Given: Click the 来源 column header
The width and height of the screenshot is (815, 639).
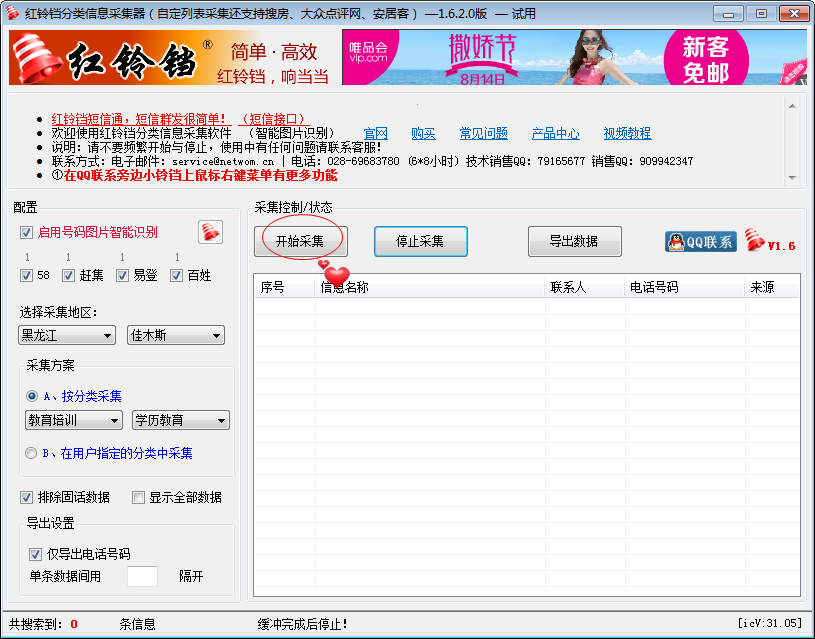Looking at the screenshot, I should click(x=772, y=287).
